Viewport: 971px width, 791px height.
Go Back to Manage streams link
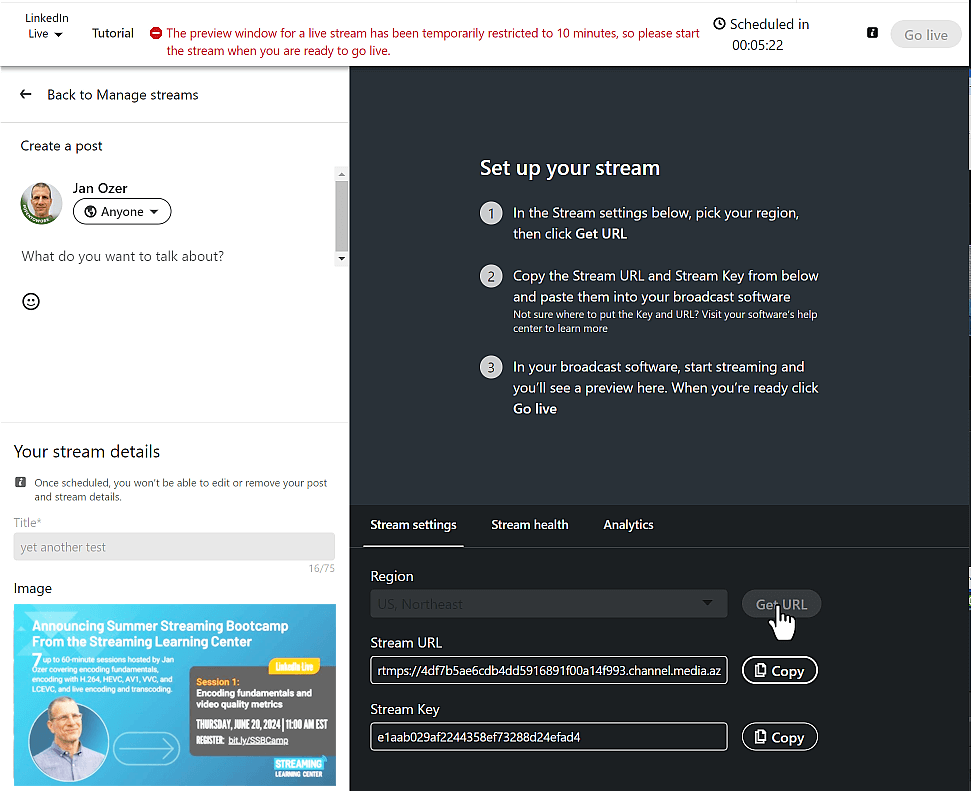(x=123, y=95)
